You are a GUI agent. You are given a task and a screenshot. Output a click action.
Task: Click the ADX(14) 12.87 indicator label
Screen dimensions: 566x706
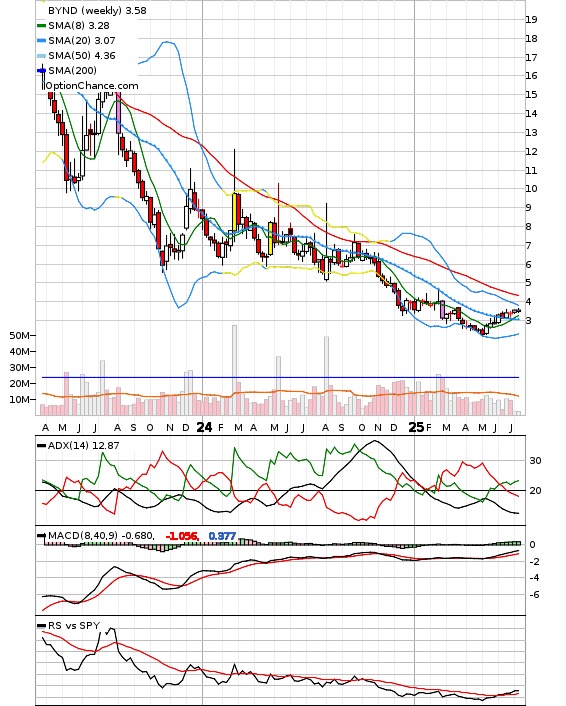tap(83, 445)
